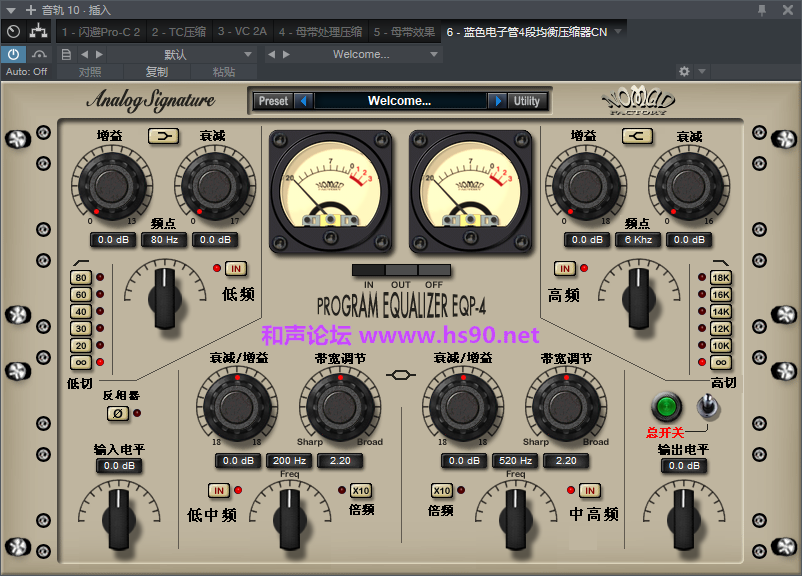
Task: Select the 40 Hz low cut button
Action: click(81, 312)
